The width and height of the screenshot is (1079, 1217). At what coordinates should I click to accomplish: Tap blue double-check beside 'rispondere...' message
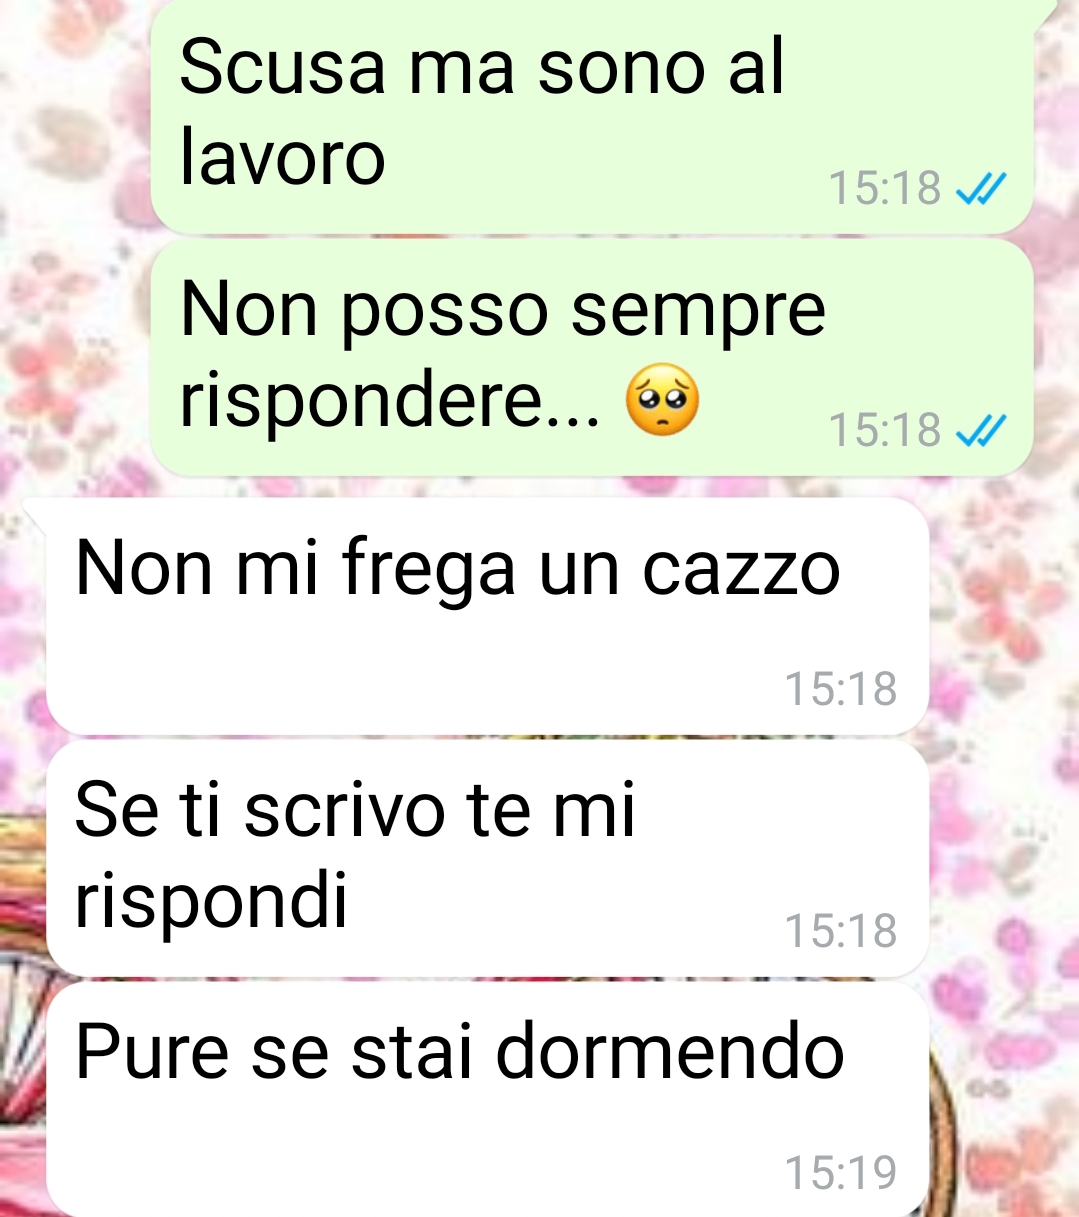click(x=980, y=431)
